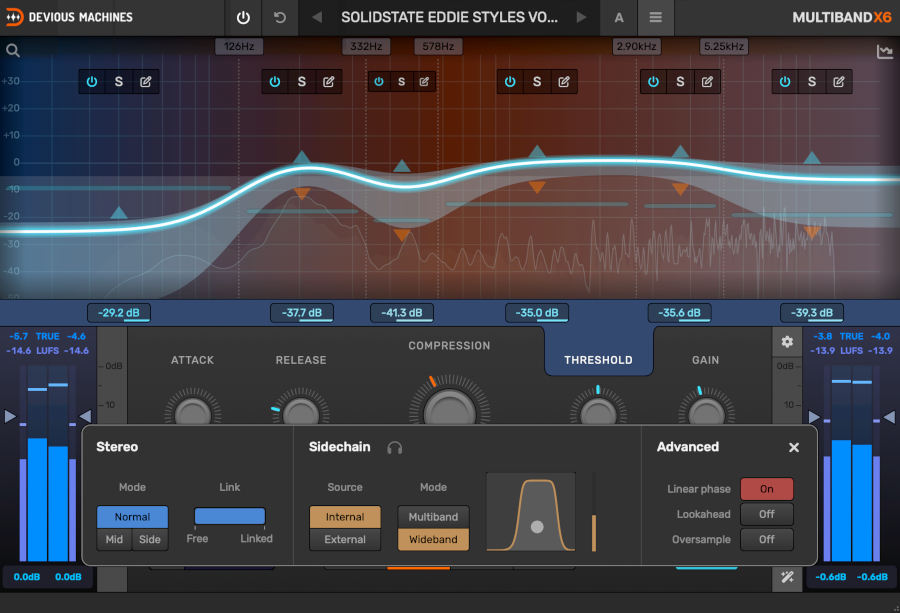
Task: Edit the -41.3 dB threshold value field
Action: pos(401,312)
